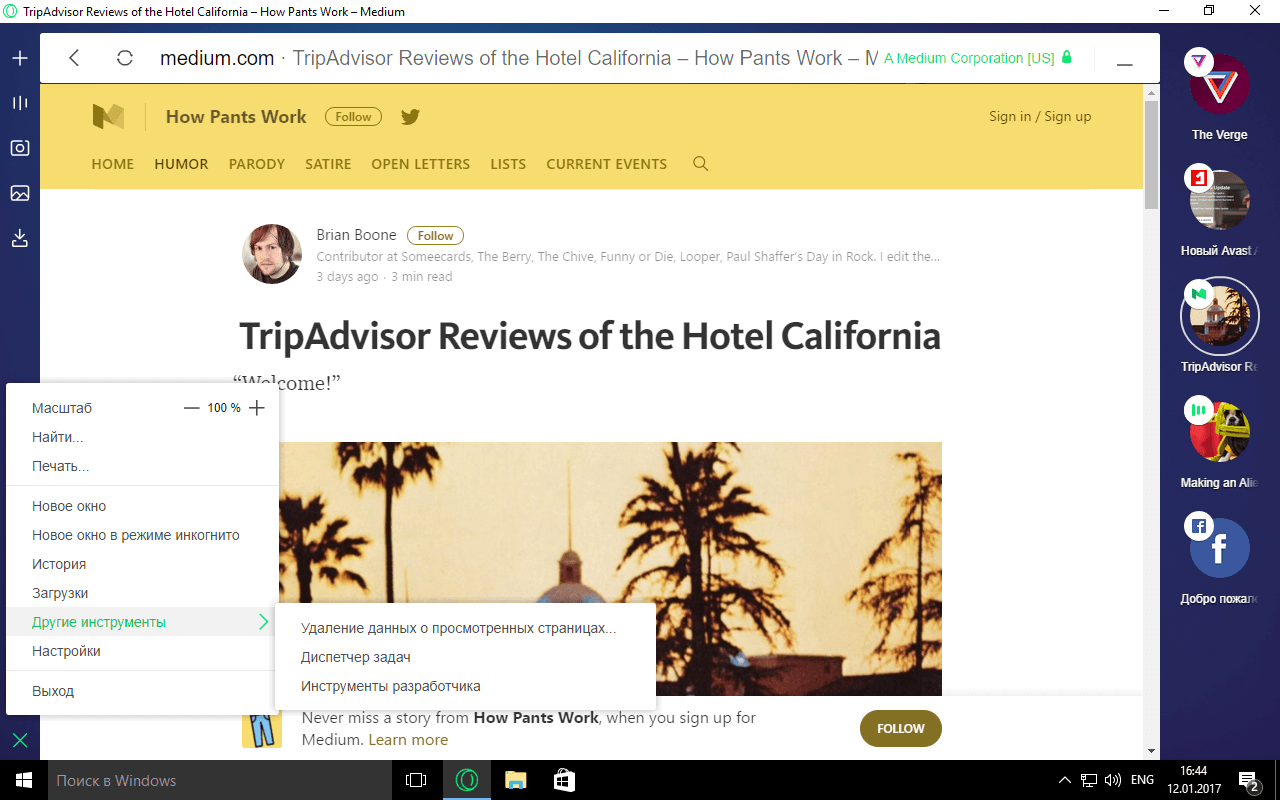Decrease zoom with the minus stepper
The image size is (1280, 800).
(x=192, y=408)
